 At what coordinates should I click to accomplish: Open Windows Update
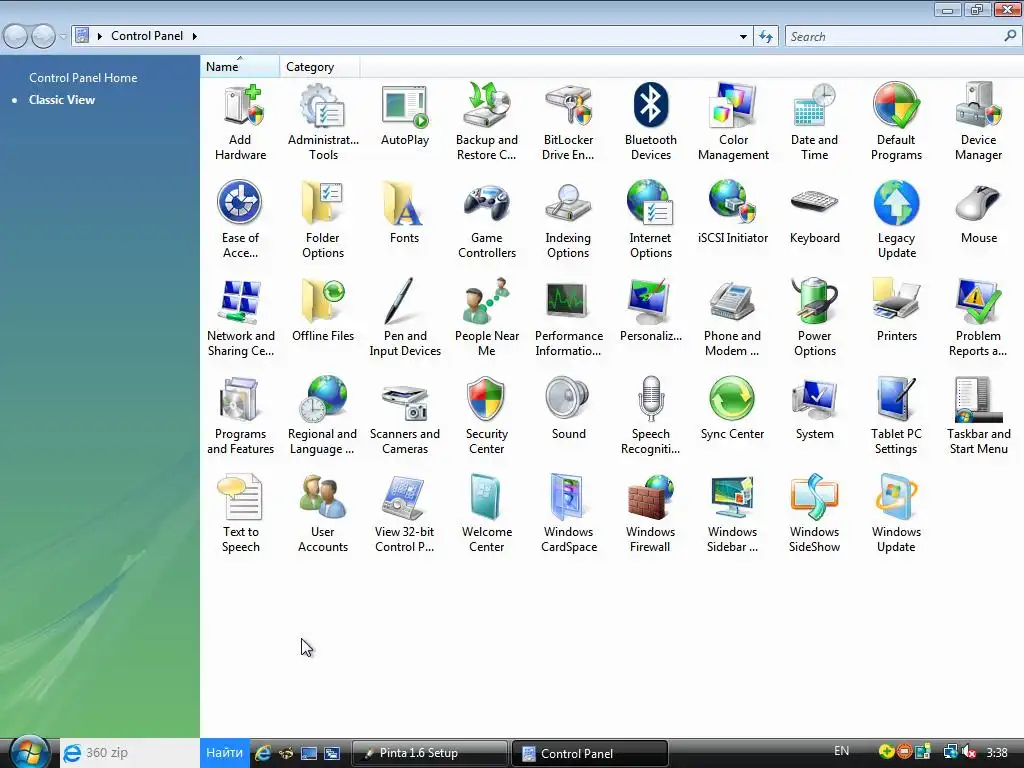tap(896, 513)
